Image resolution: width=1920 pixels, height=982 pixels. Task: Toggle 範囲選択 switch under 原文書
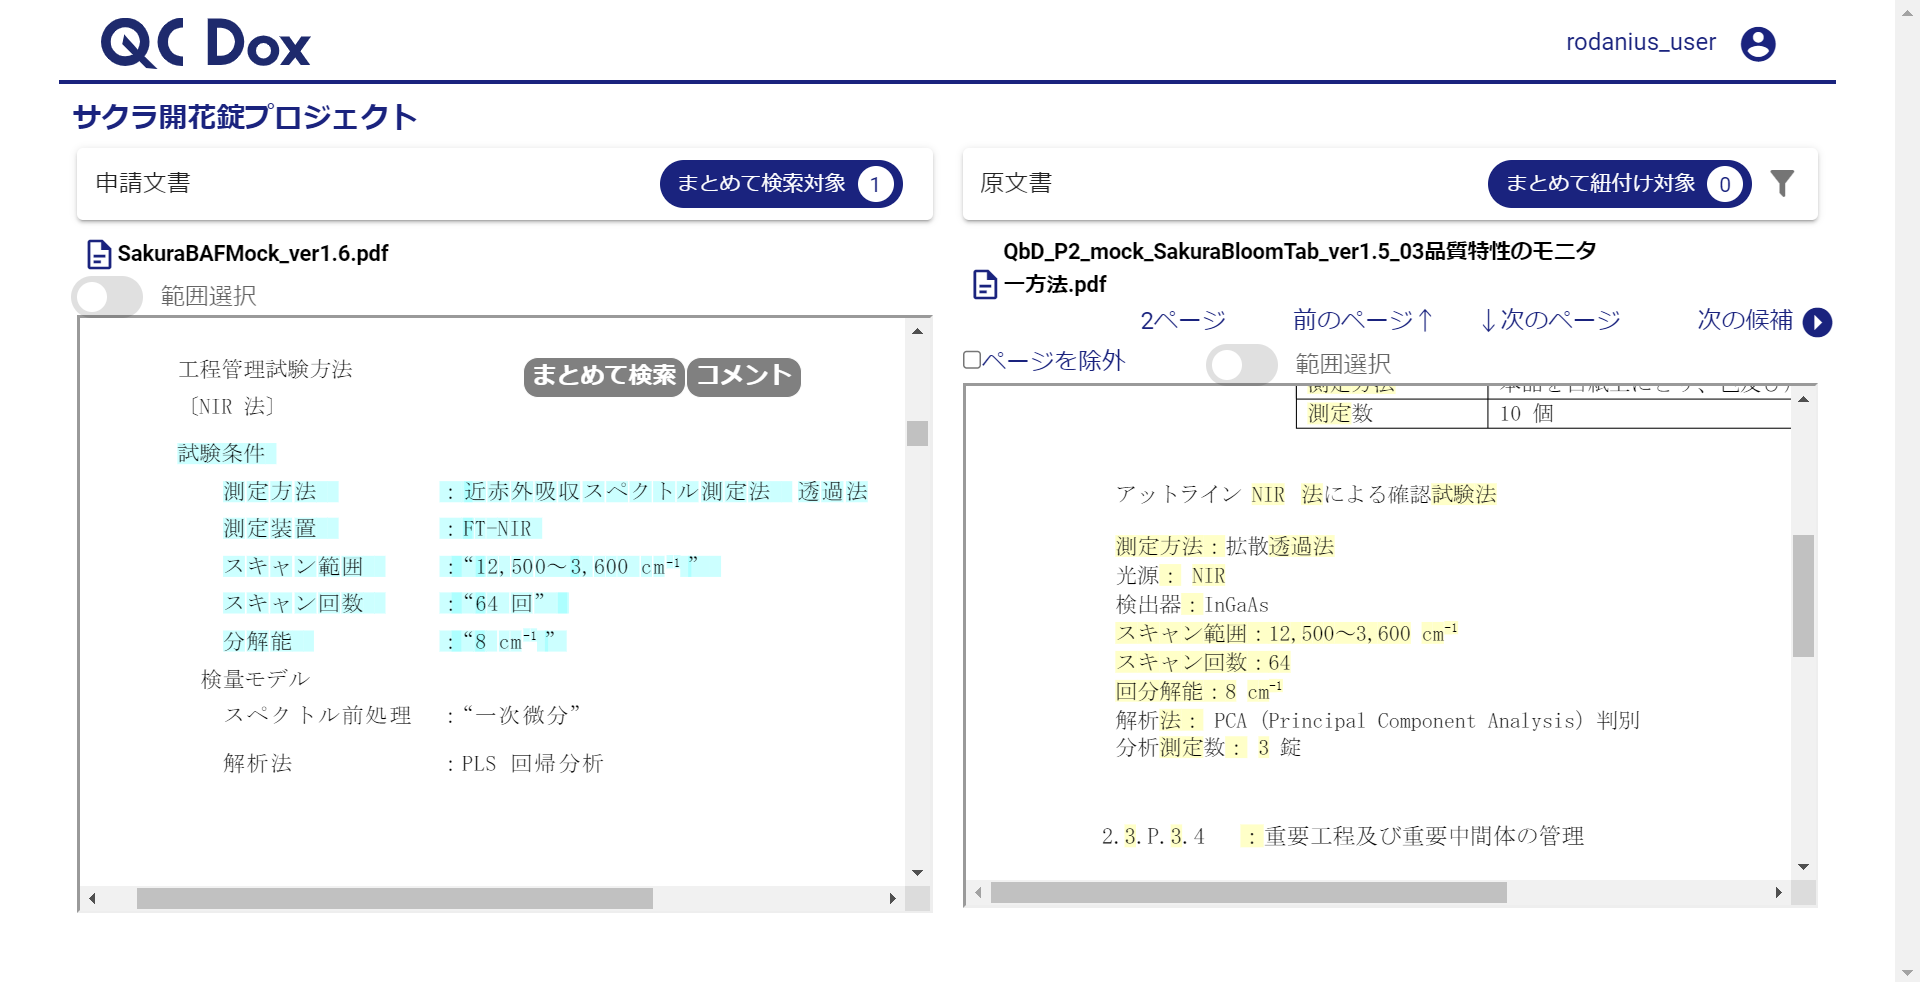[1242, 364]
